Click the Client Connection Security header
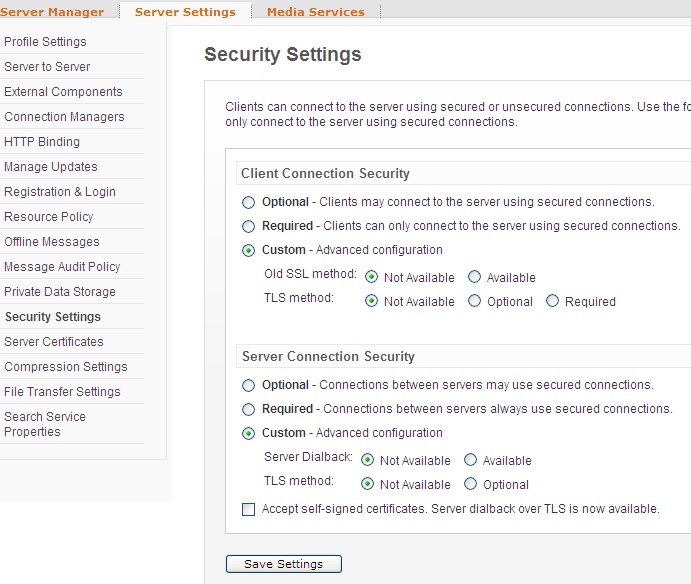 point(325,173)
